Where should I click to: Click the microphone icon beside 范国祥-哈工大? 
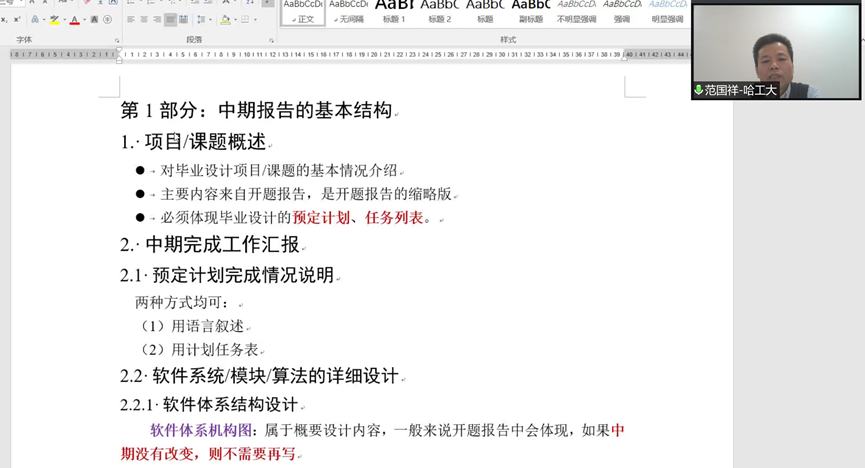click(x=698, y=90)
